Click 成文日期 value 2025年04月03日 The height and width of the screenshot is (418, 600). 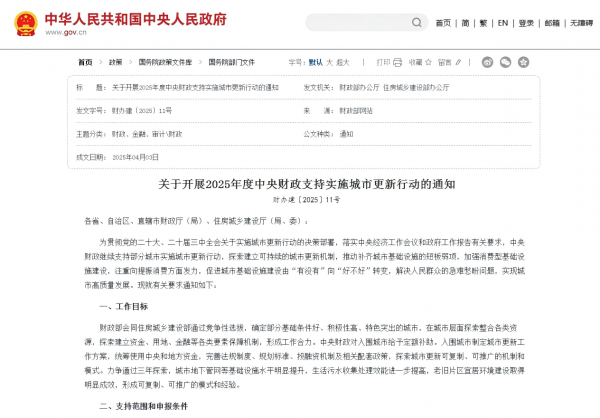click(x=135, y=157)
